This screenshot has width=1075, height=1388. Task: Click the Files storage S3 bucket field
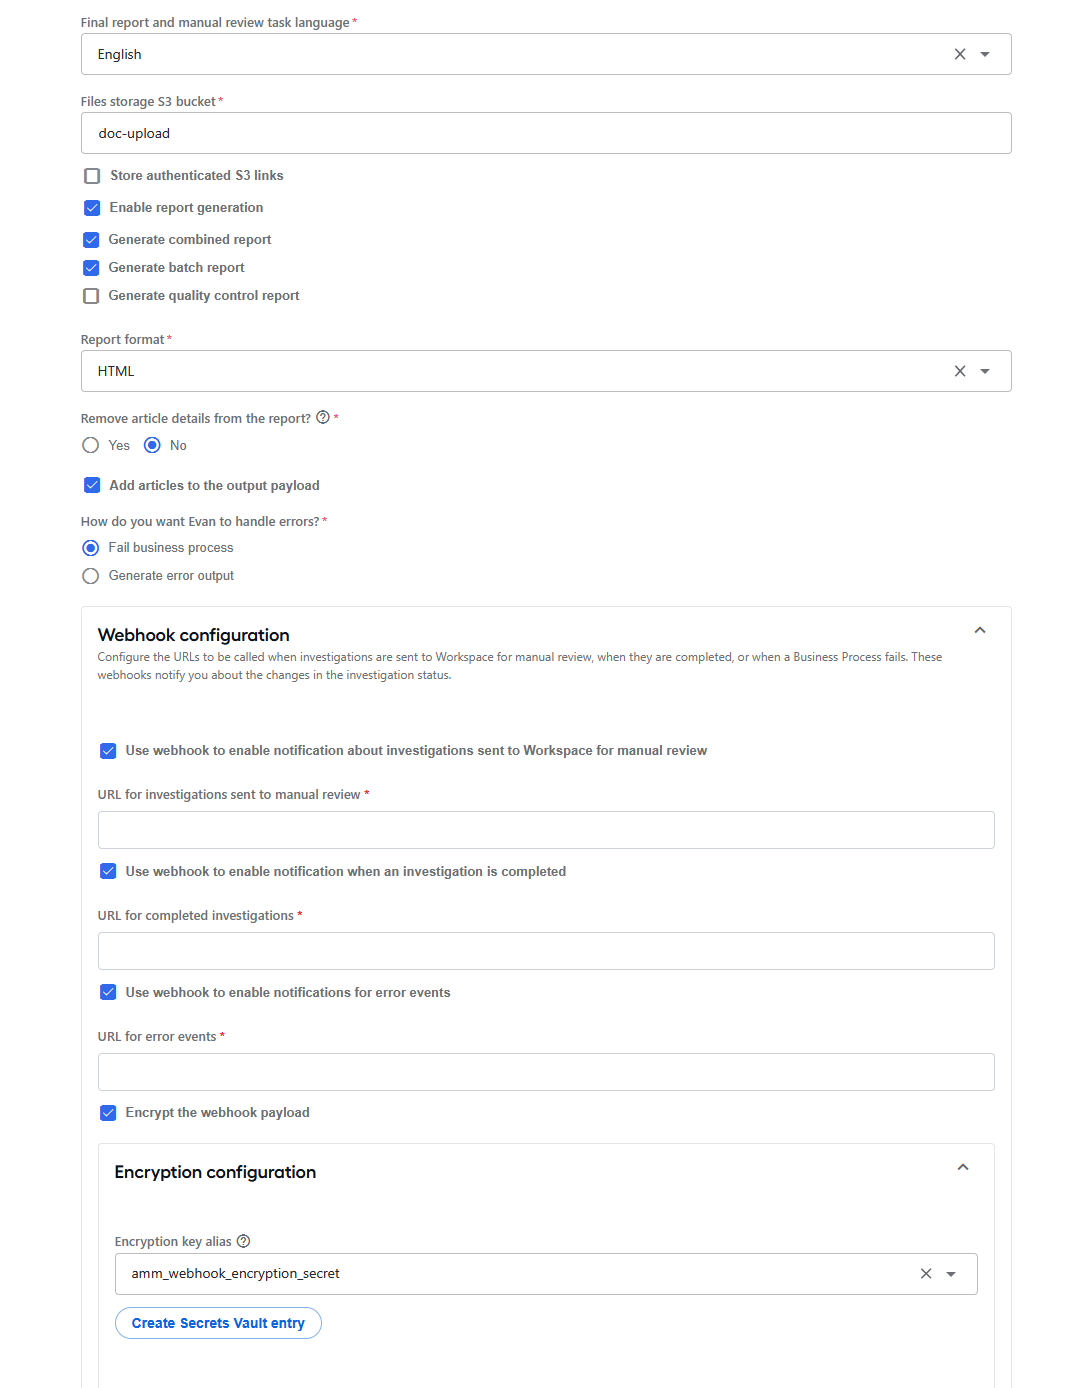[x=546, y=133]
